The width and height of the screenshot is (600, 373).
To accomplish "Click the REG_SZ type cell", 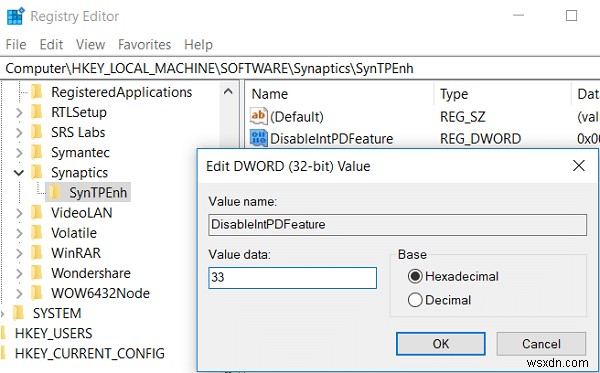I will tap(463, 117).
